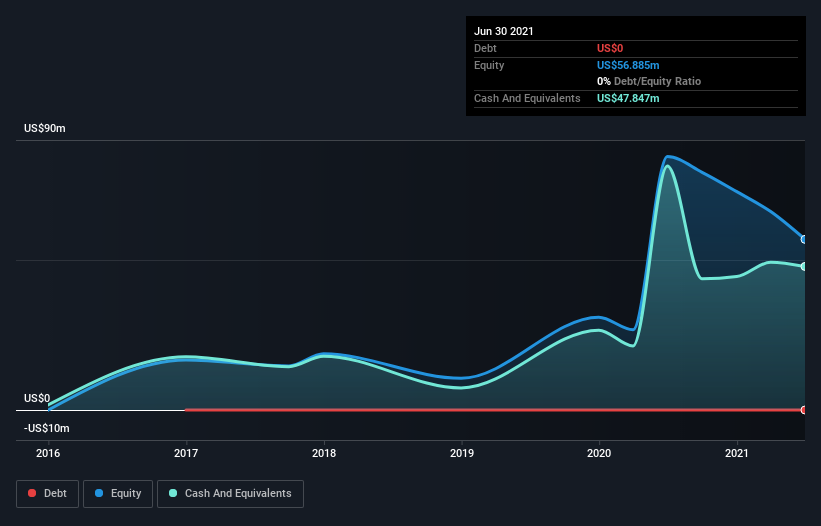Click the Equity row label in tooltip
Image resolution: width=821 pixels, height=526 pixels.
(489, 65)
